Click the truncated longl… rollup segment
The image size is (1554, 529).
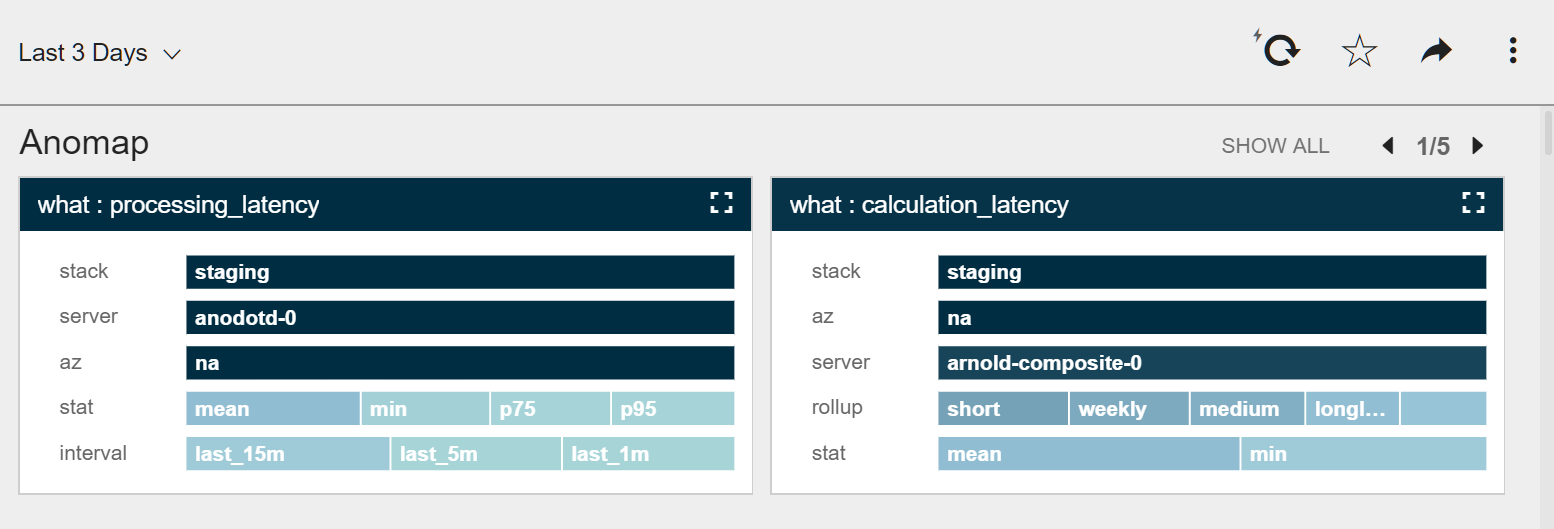(x=1352, y=409)
